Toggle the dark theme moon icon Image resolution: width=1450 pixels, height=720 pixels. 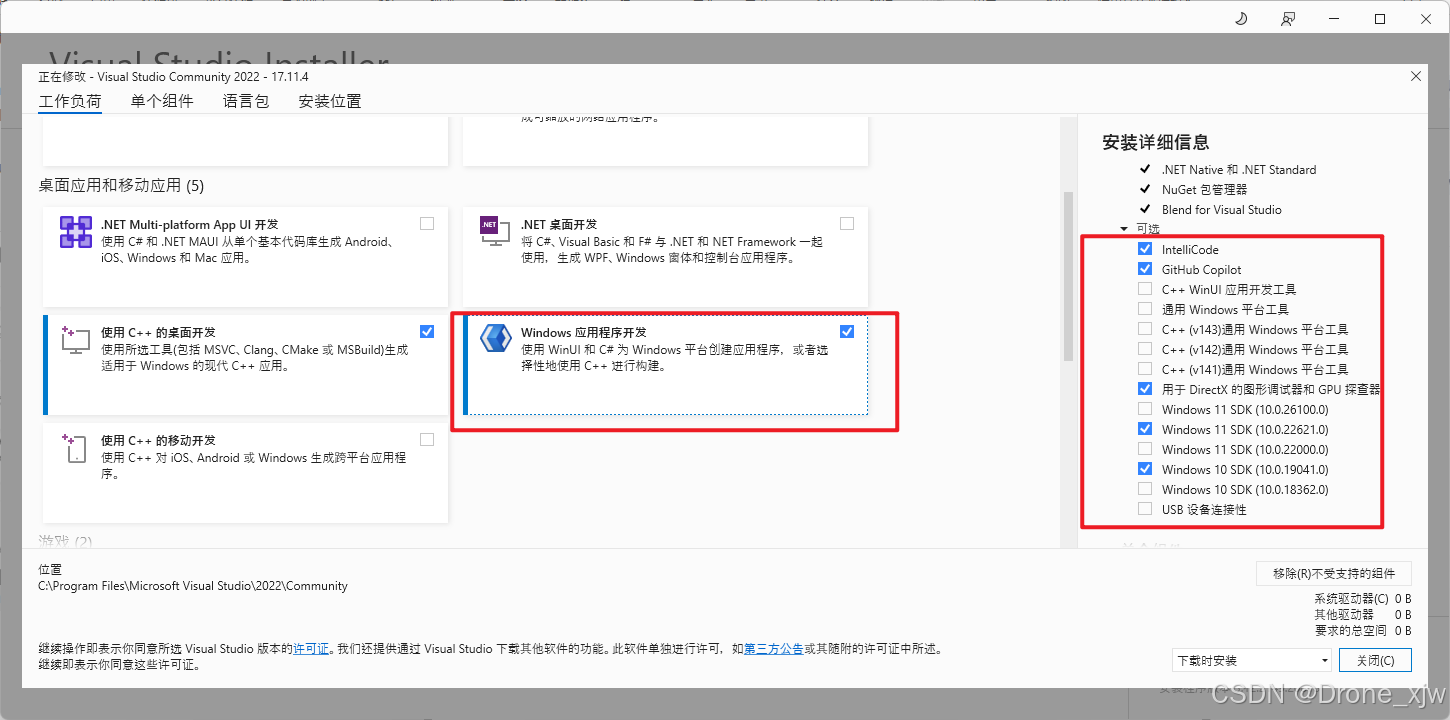pyautogui.click(x=1241, y=19)
